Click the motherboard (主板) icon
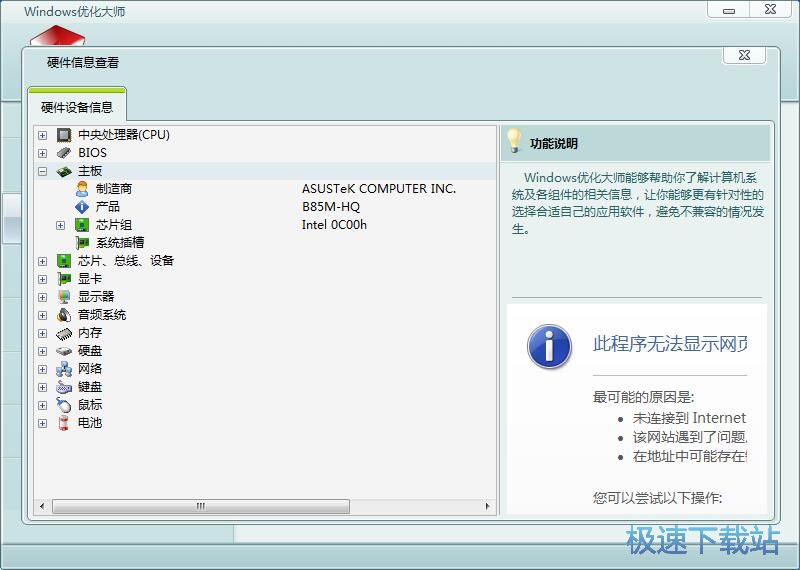 (x=64, y=171)
